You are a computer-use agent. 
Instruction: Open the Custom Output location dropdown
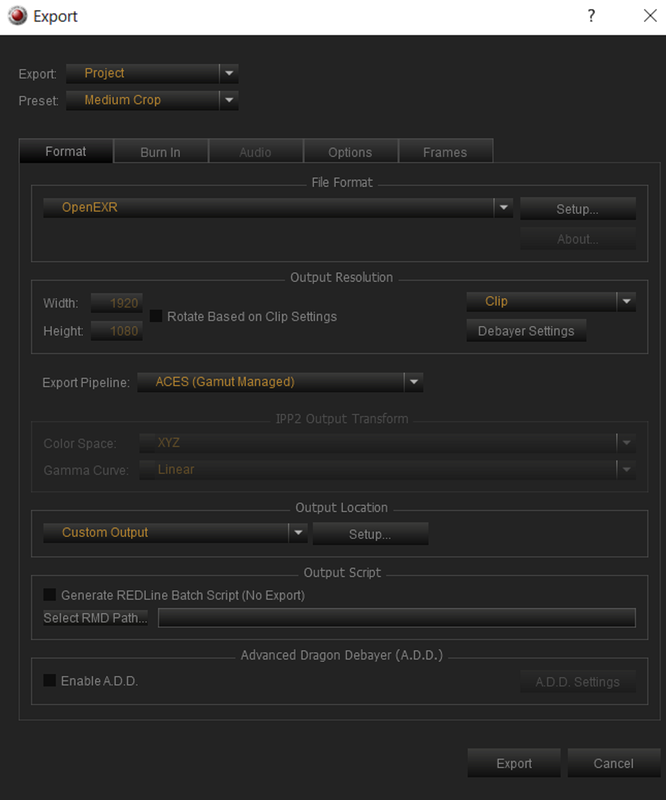(x=175, y=533)
